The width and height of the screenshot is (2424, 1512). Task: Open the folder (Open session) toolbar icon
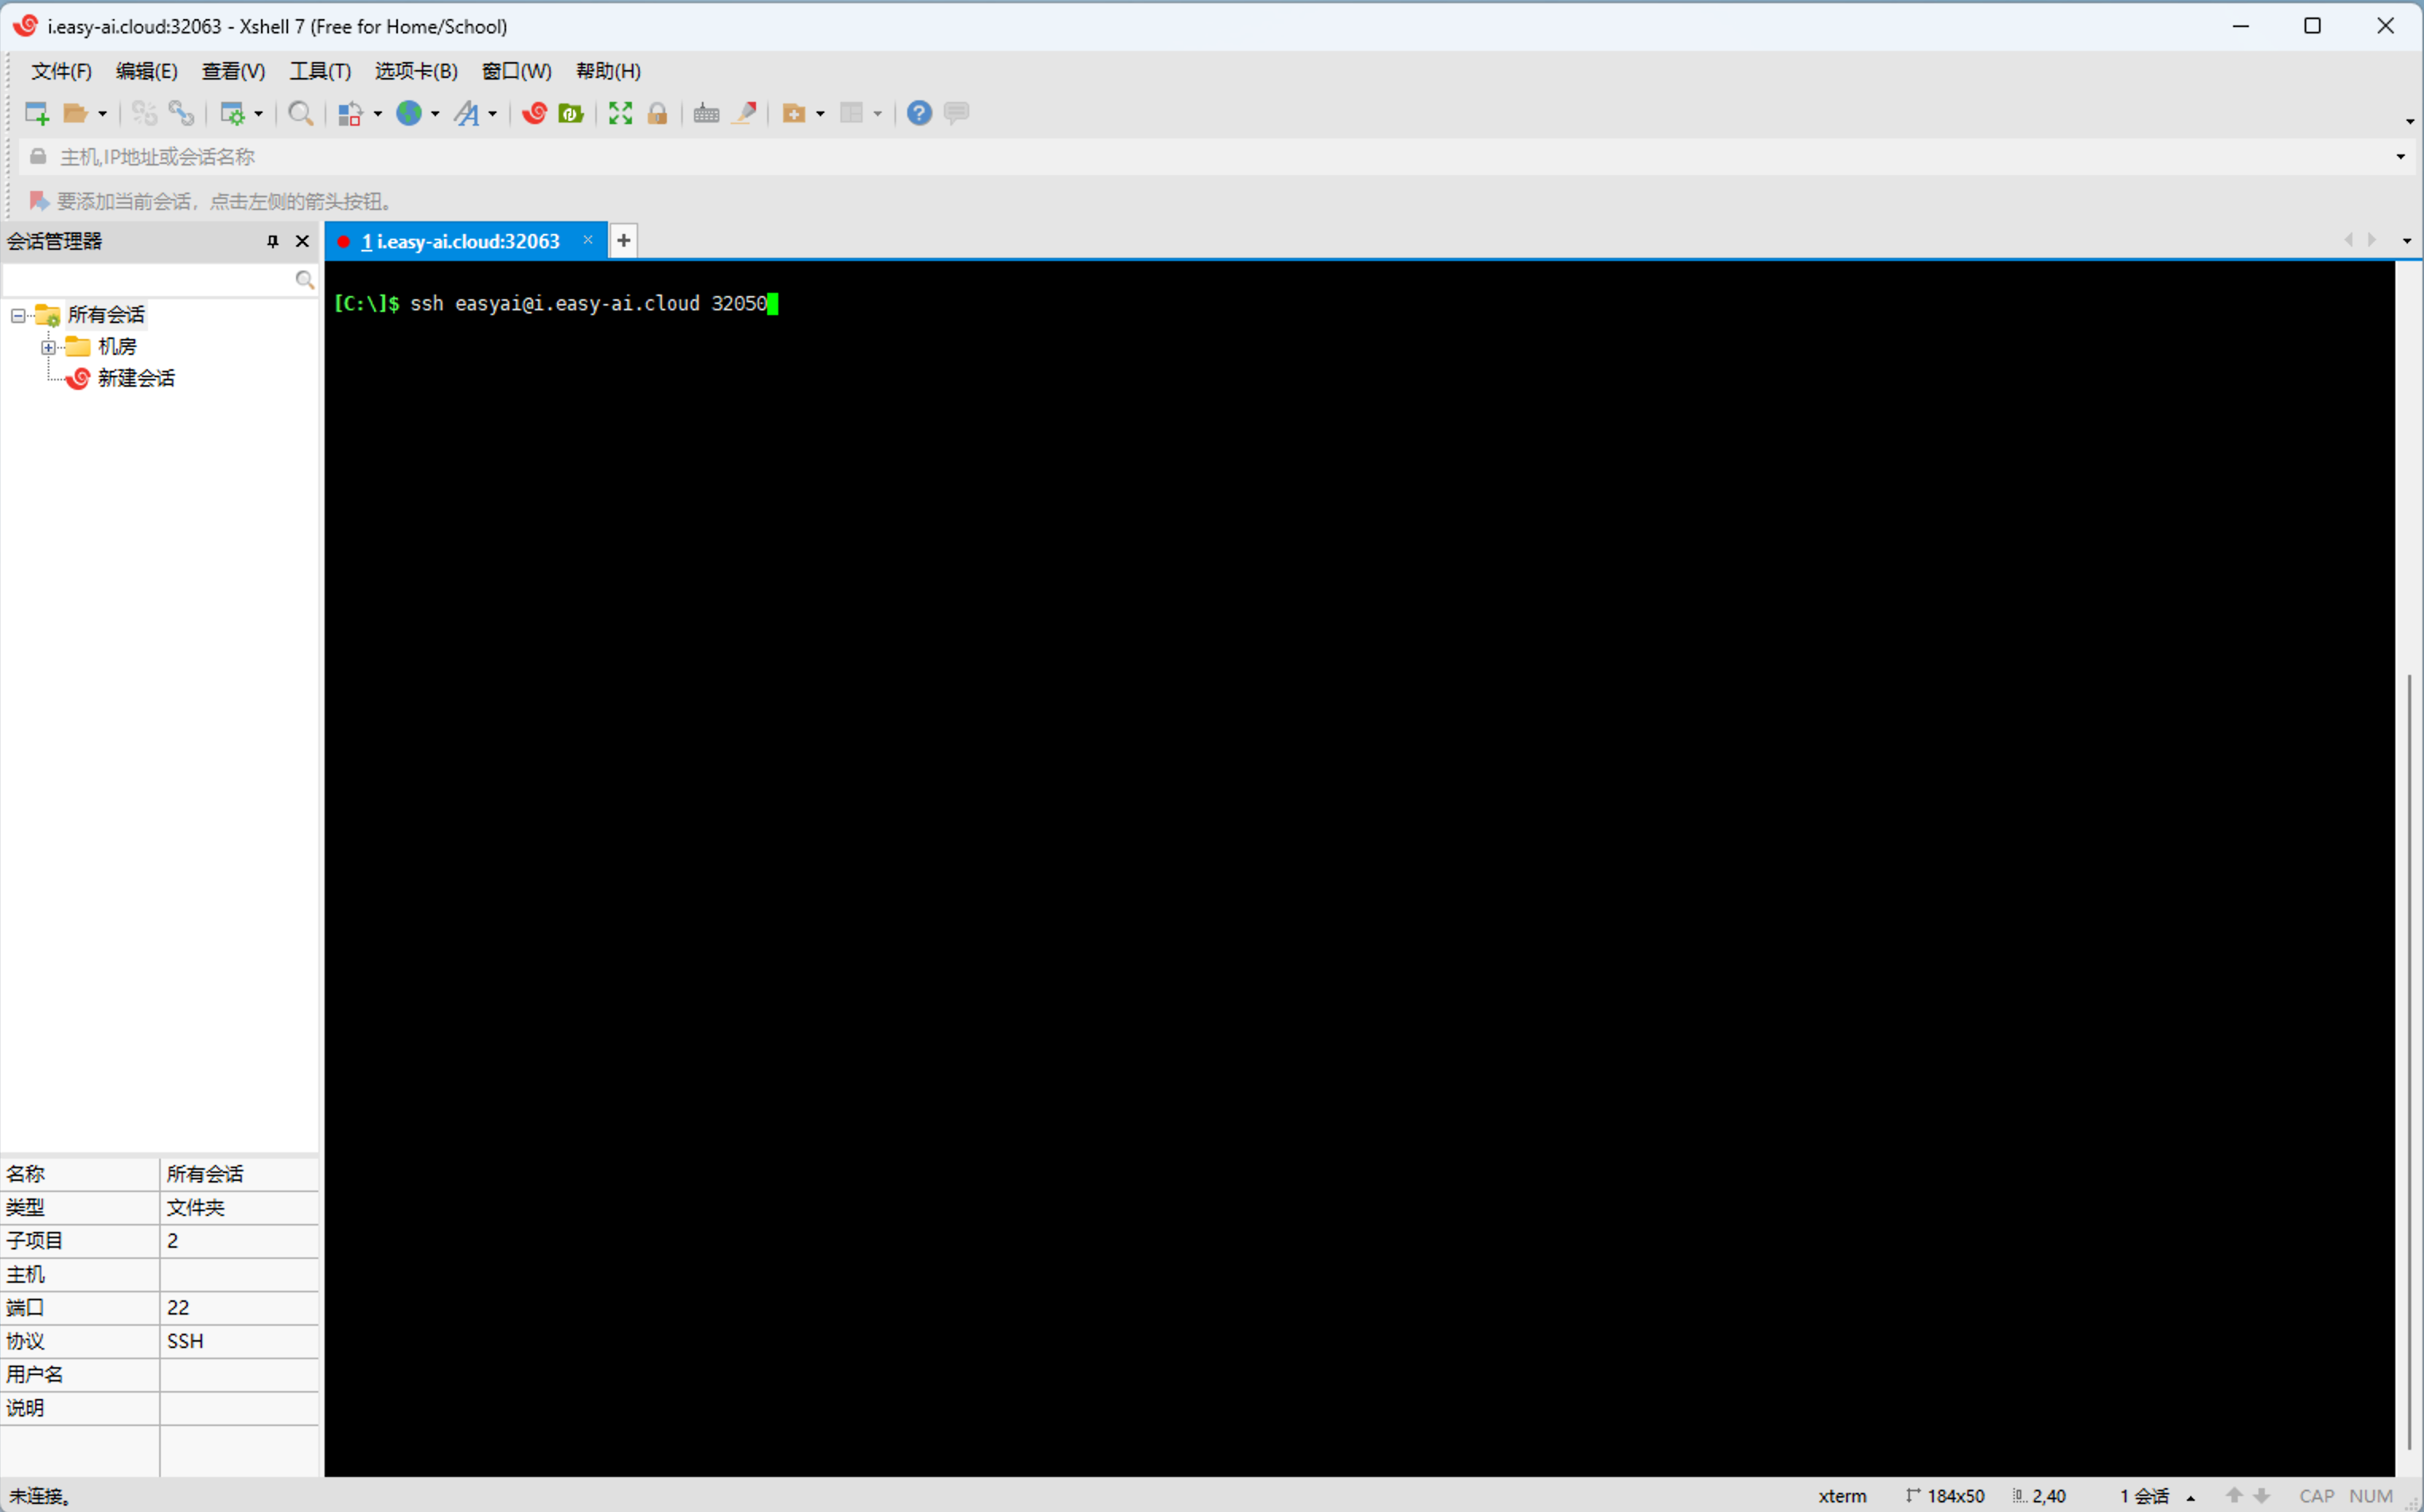[75, 113]
